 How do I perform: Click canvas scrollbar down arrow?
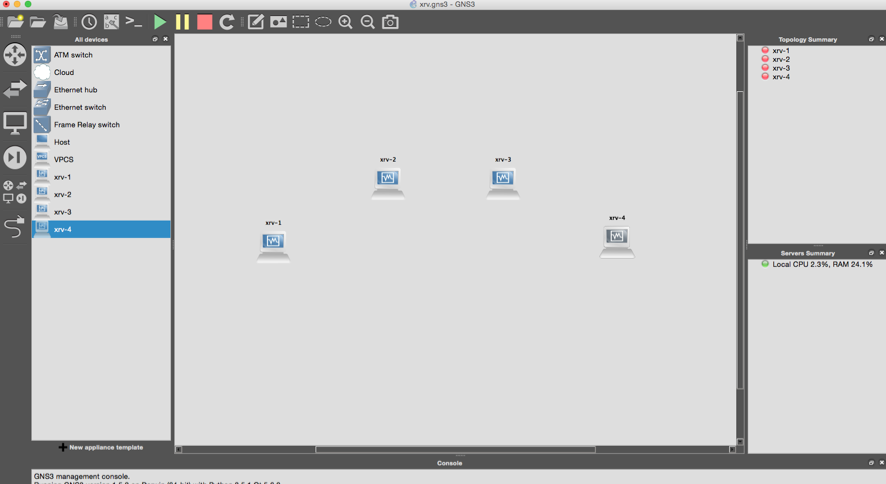(740, 442)
